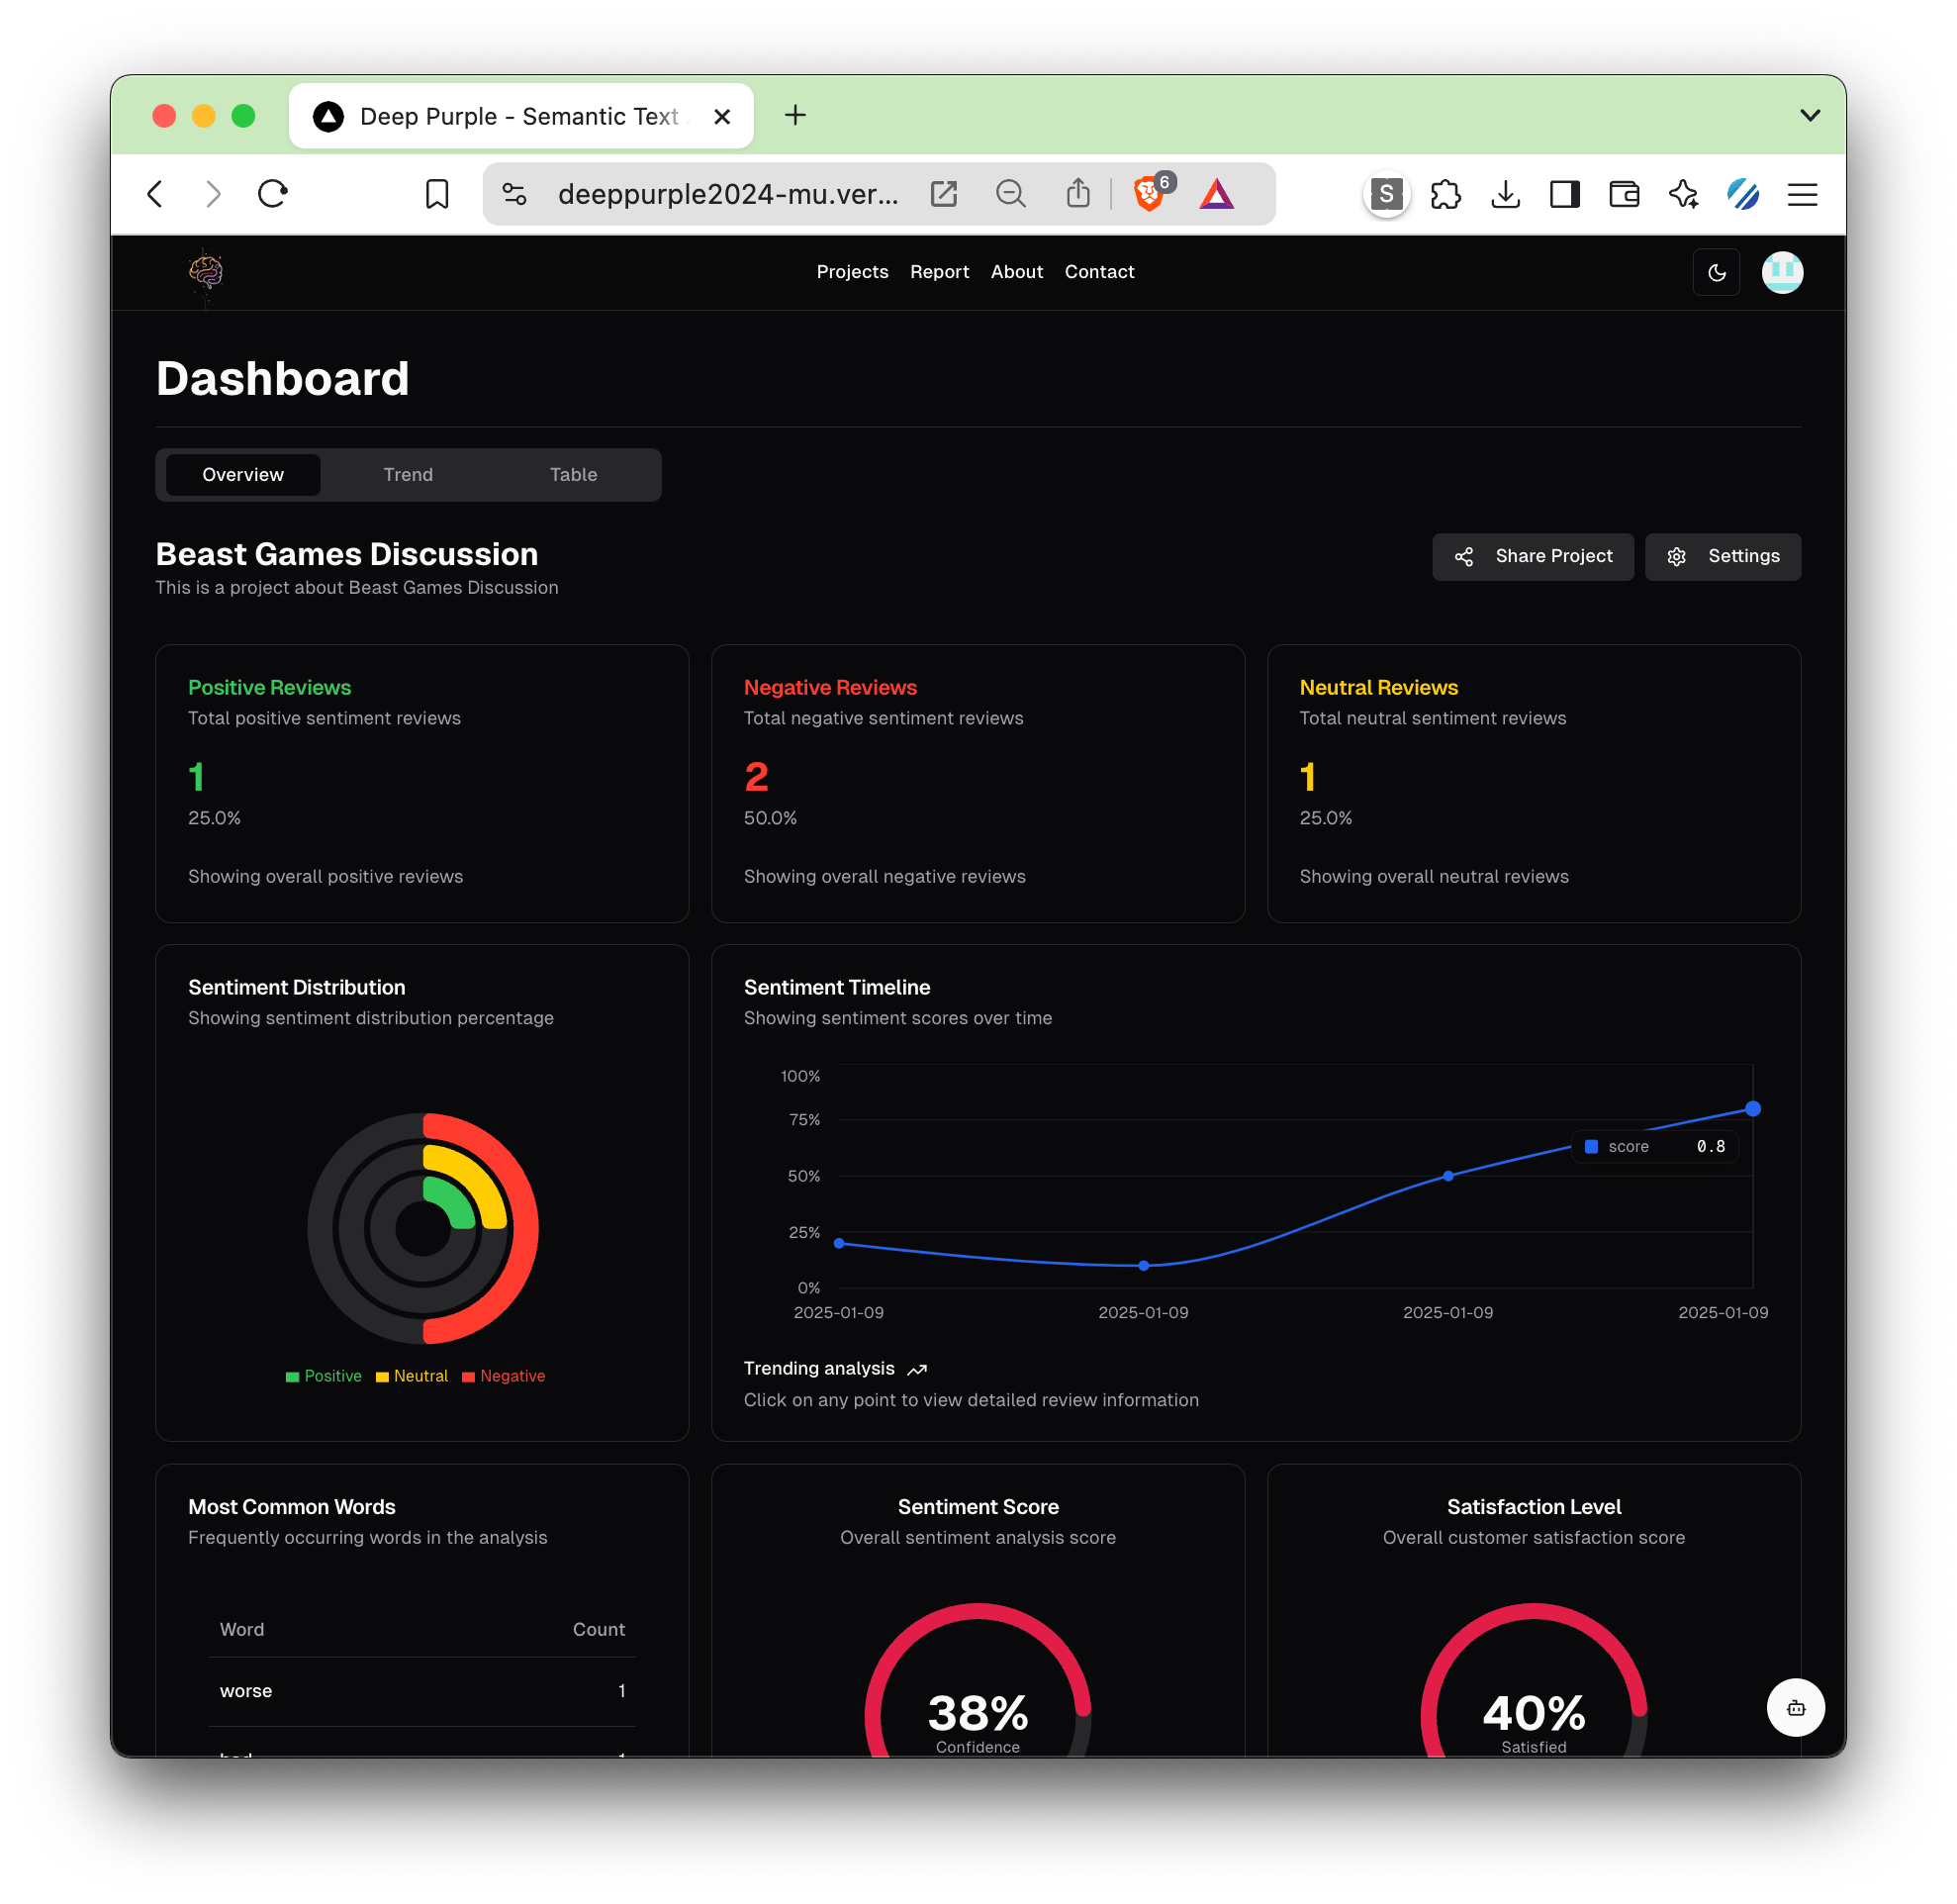Image resolution: width=1957 pixels, height=1904 pixels.
Task: Open browser downloads
Action: 1505,194
